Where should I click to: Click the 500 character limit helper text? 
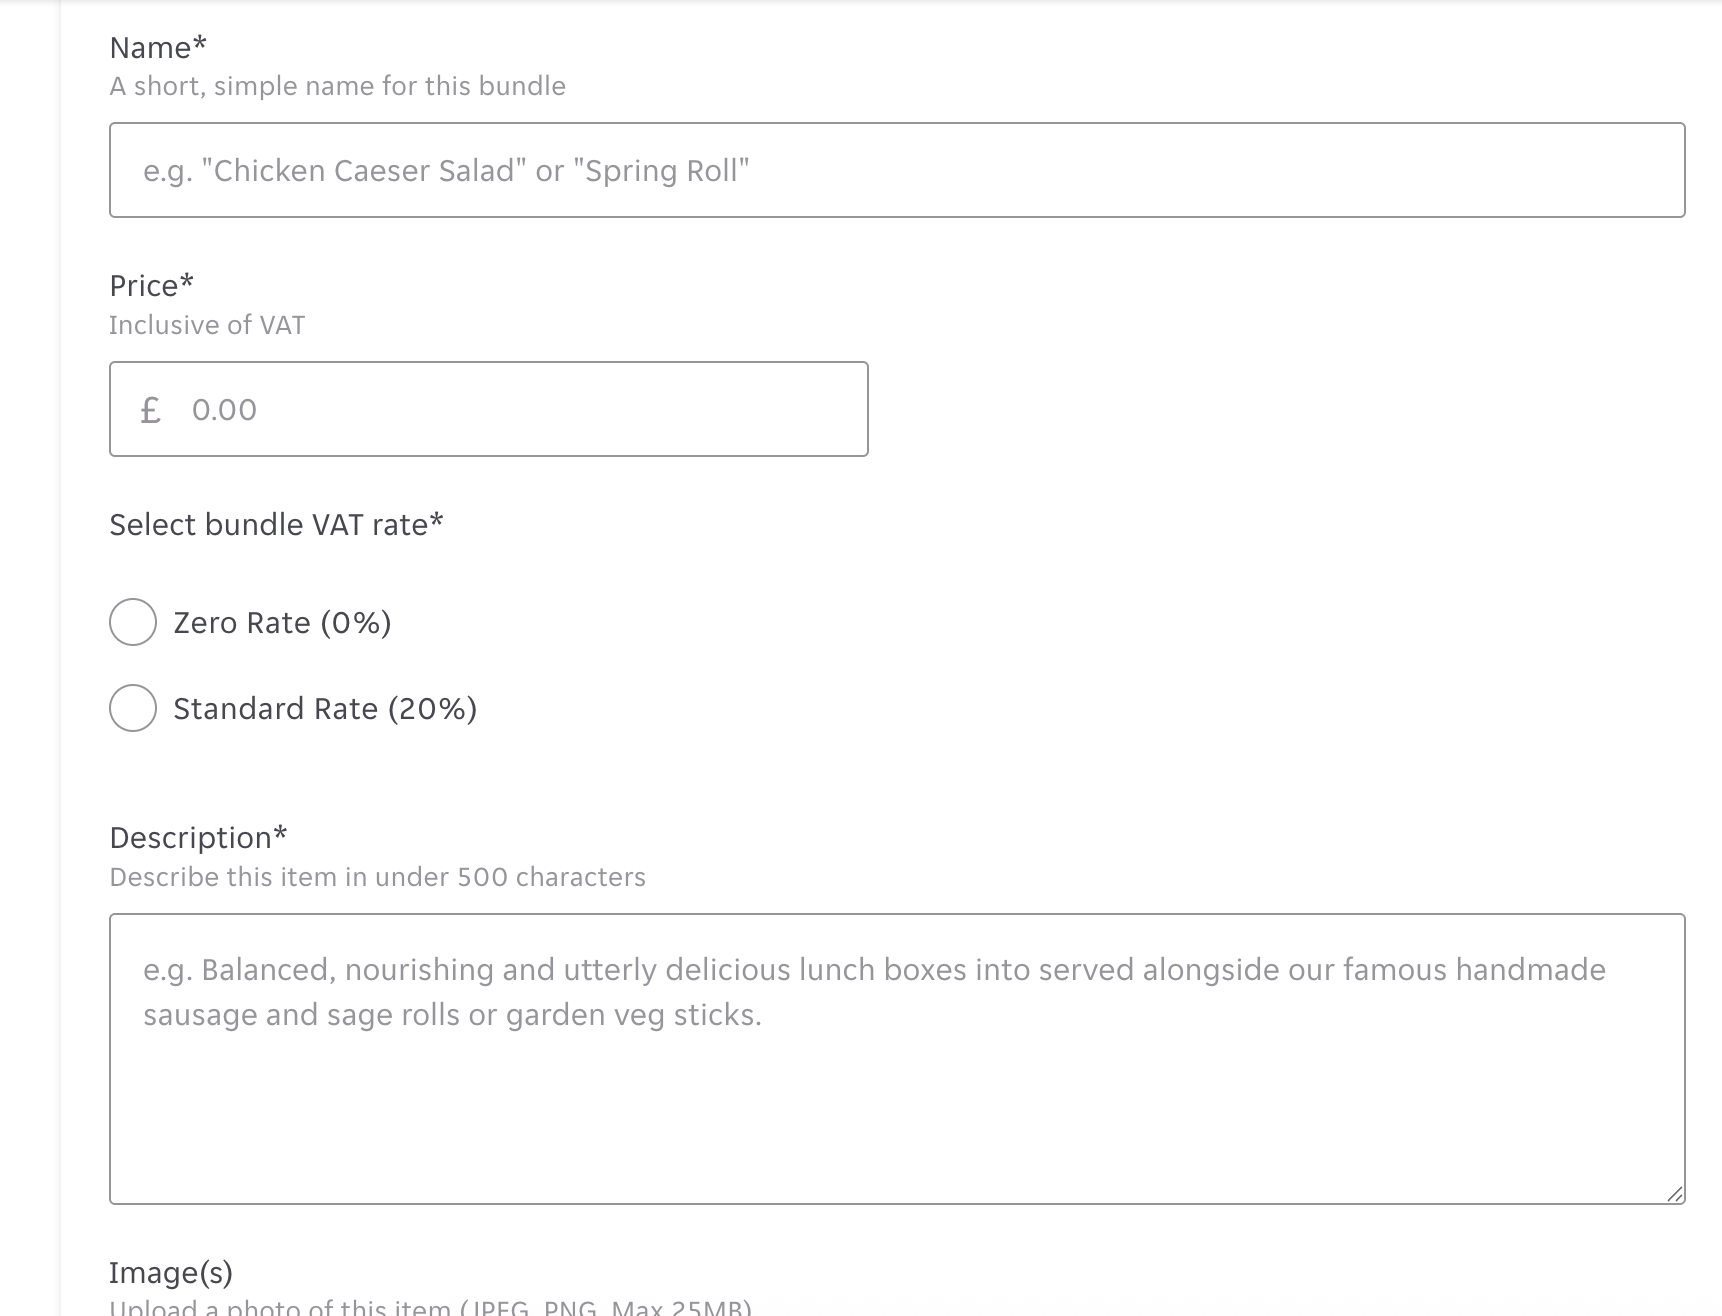point(377,877)
